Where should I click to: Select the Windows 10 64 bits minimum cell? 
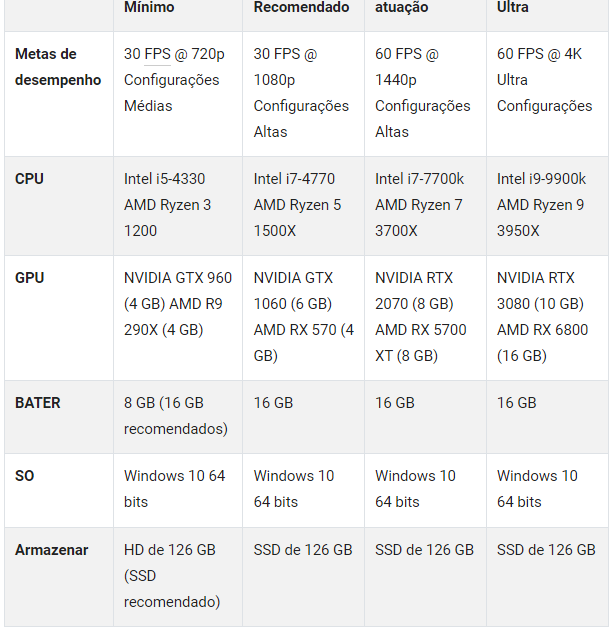coord(174,489)
